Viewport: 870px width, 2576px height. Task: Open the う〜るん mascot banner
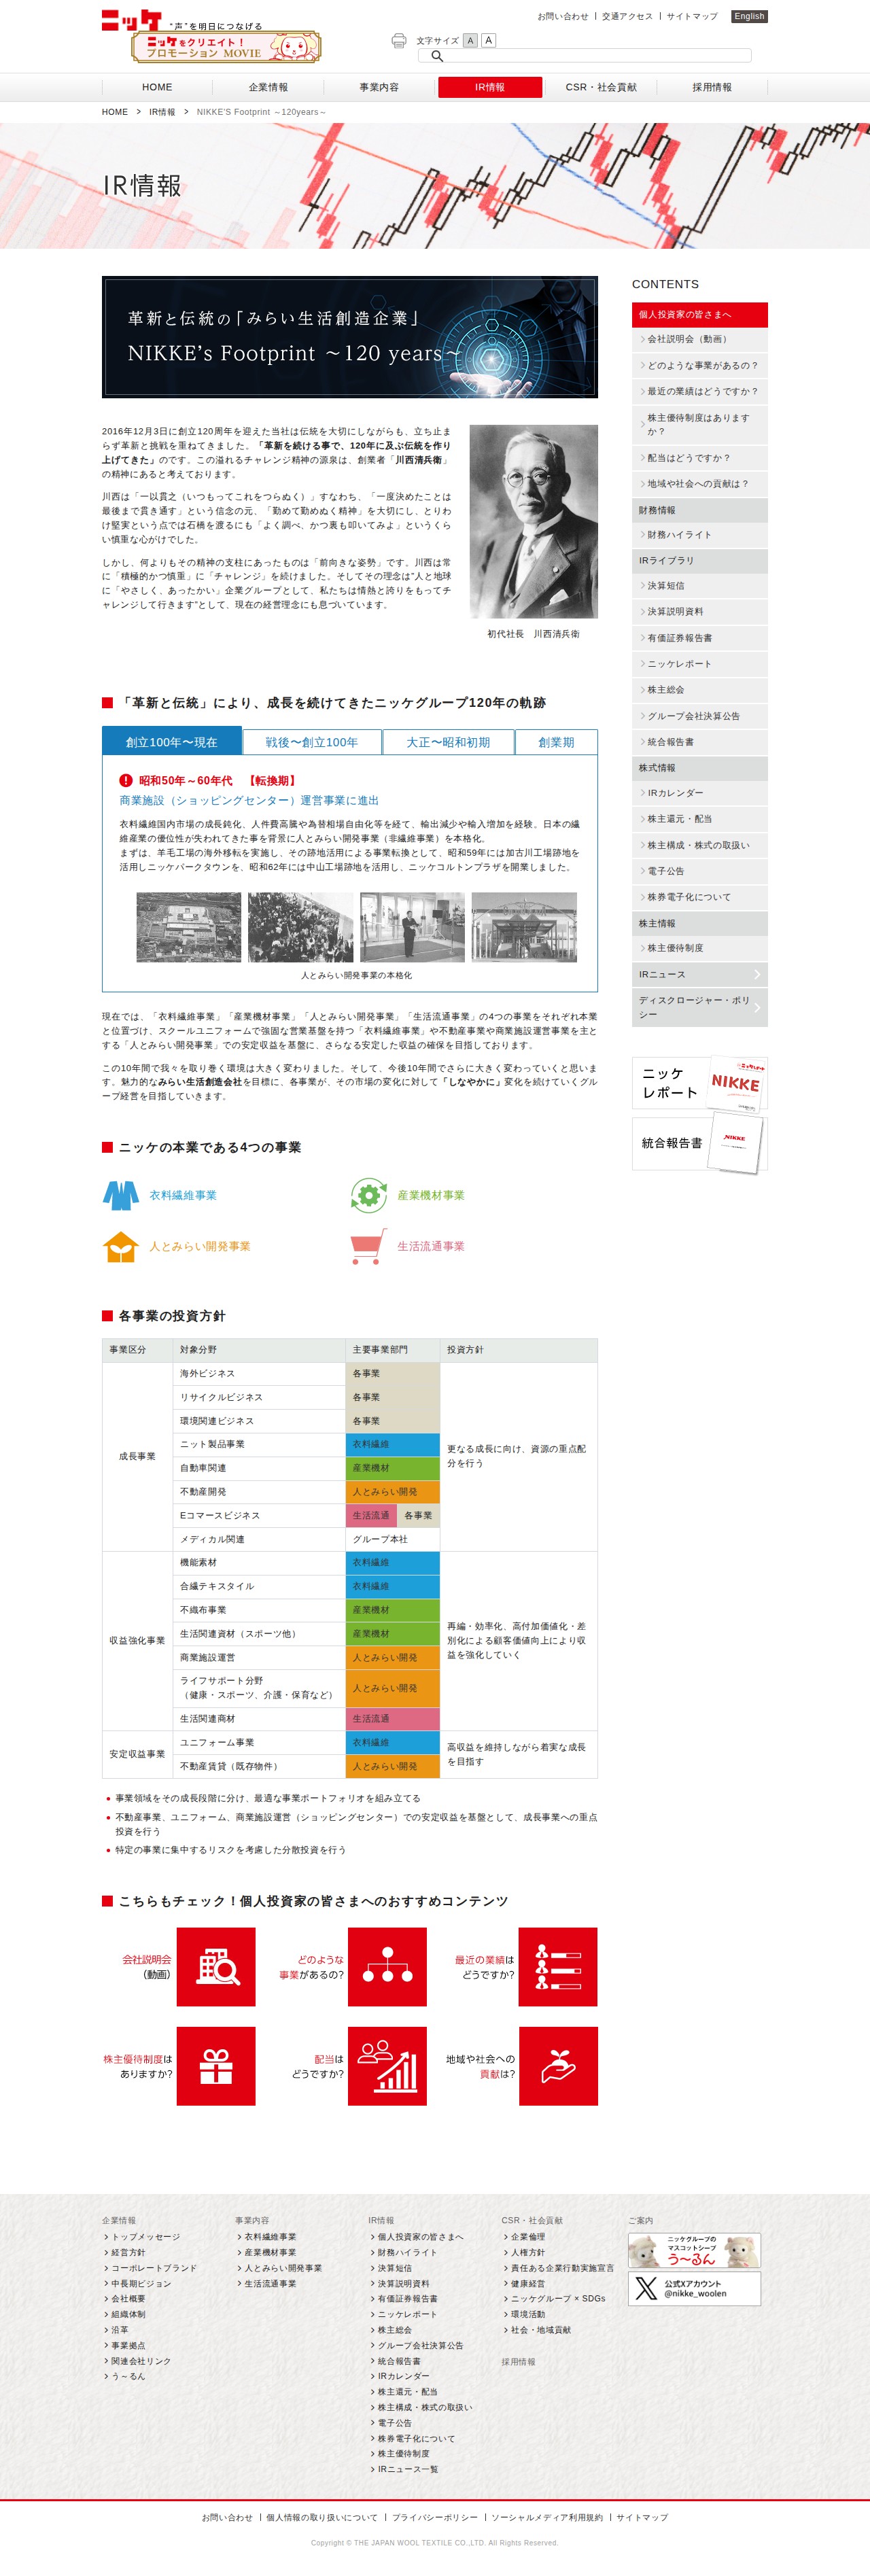[694, 2251]
